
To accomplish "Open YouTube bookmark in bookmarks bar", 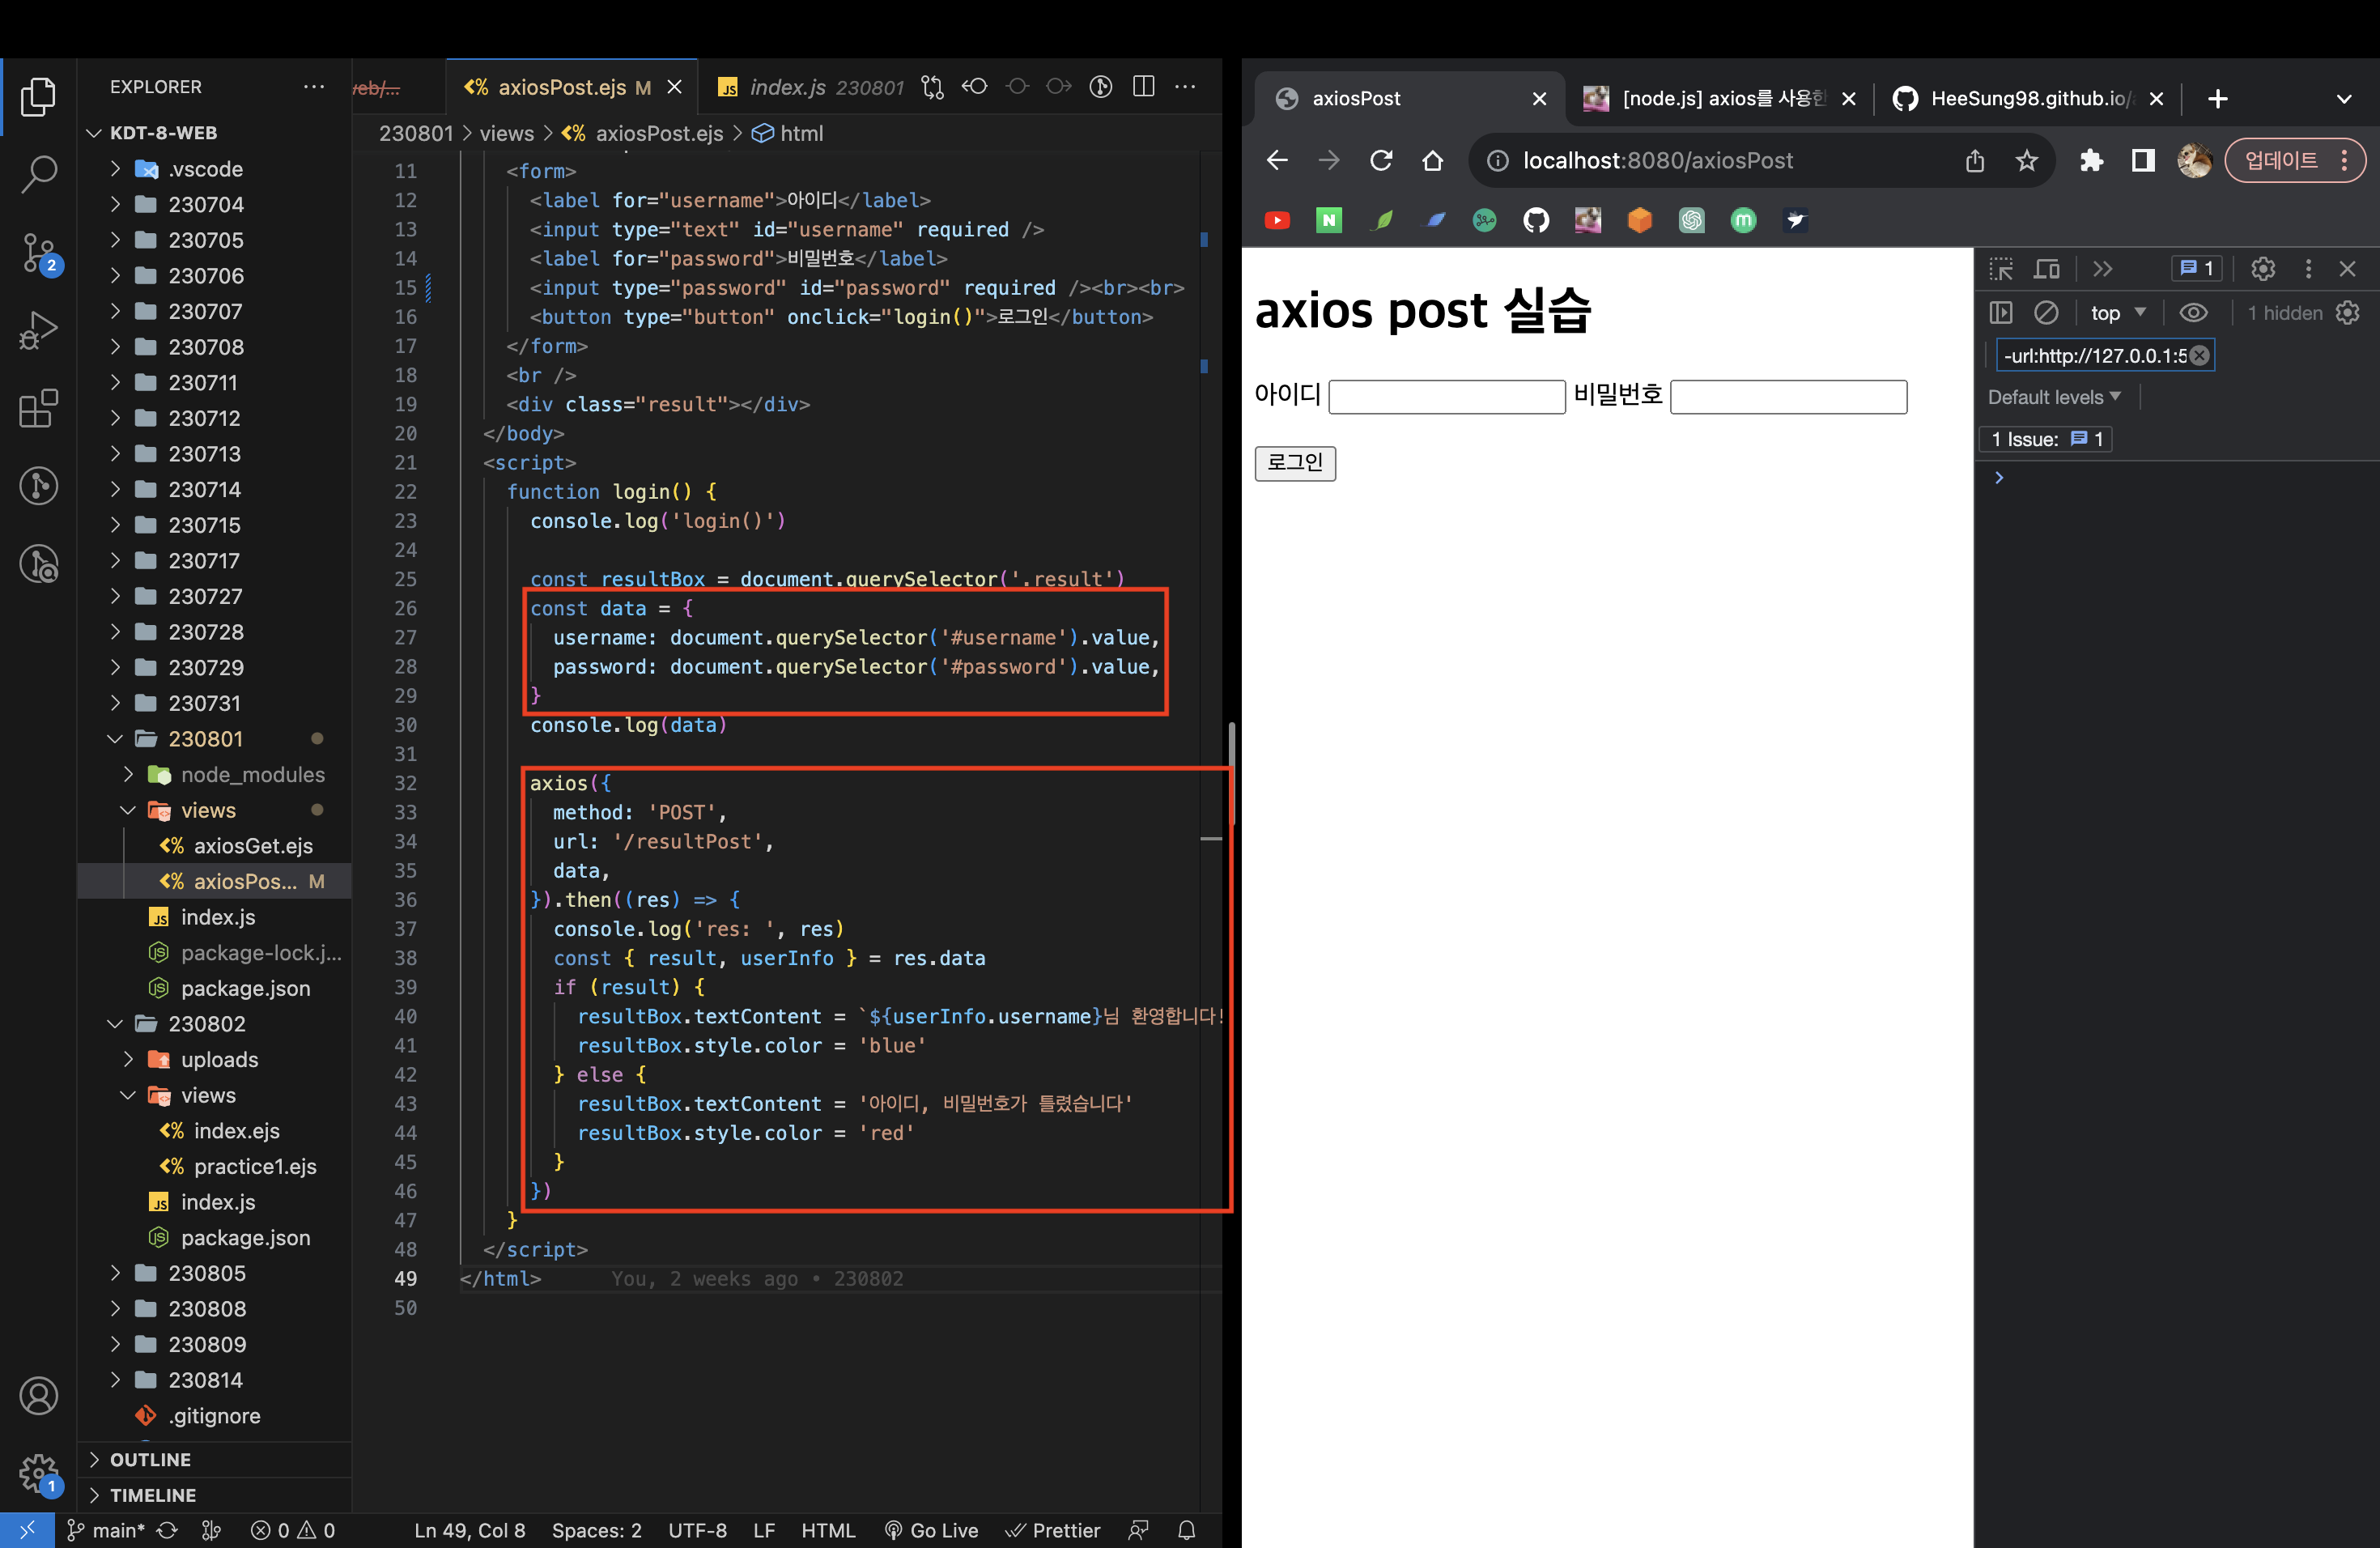I will click(1277, 220).
